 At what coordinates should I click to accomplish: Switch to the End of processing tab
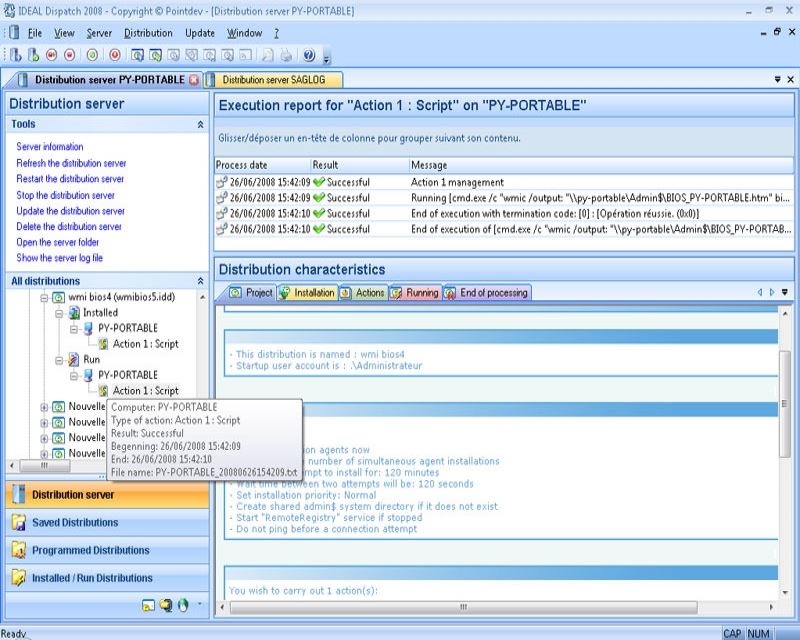tap(492, 293)
